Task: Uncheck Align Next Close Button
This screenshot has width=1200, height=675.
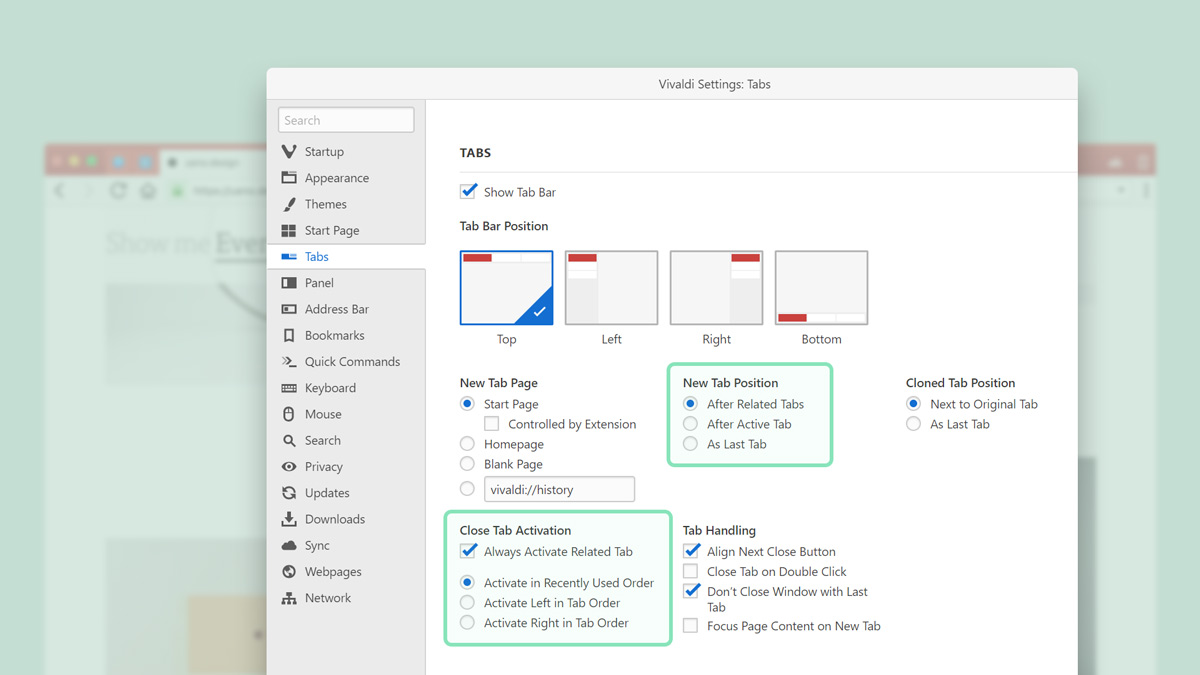Action: pos(691,551)
